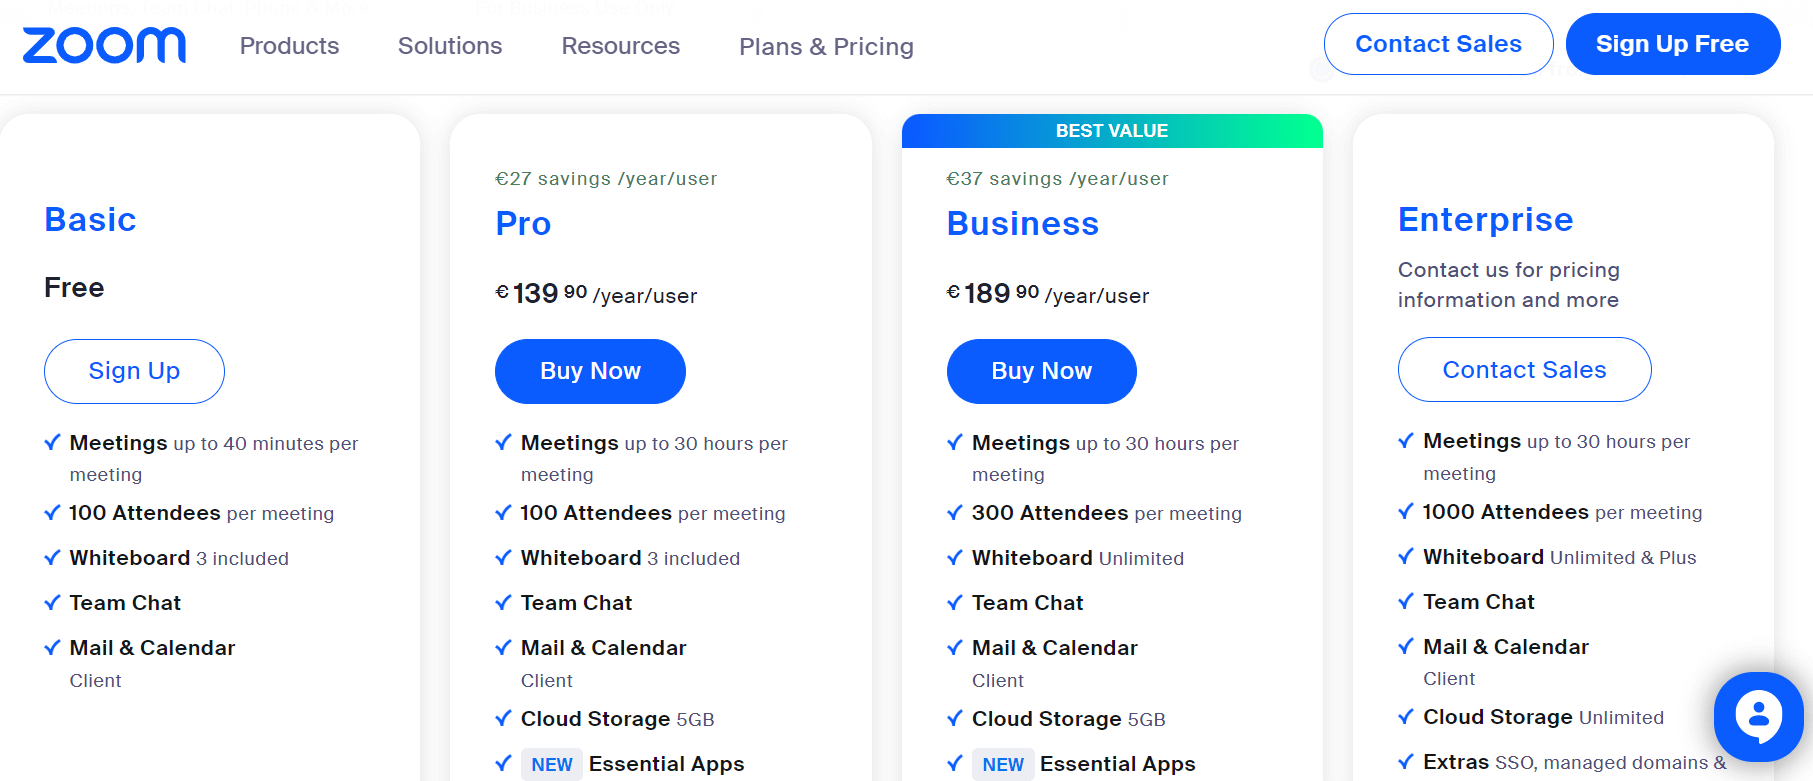Image resolution: width=1813 pixels, height=781 pixels.
Task: Click Buy Now for the Business plan
Action: point(1041,371)
